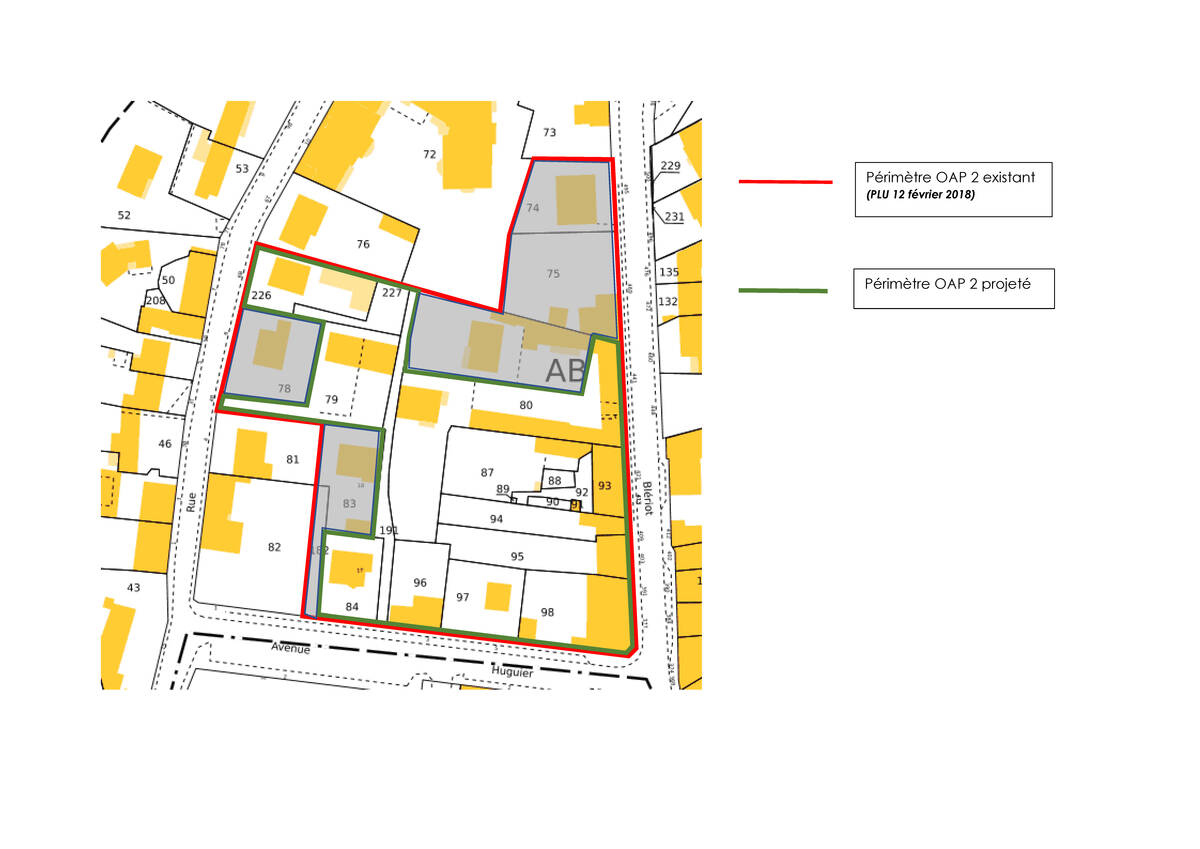Select parcel number 74 on the map
Viewport: 1200px width, 849px height.
[533, 208]
